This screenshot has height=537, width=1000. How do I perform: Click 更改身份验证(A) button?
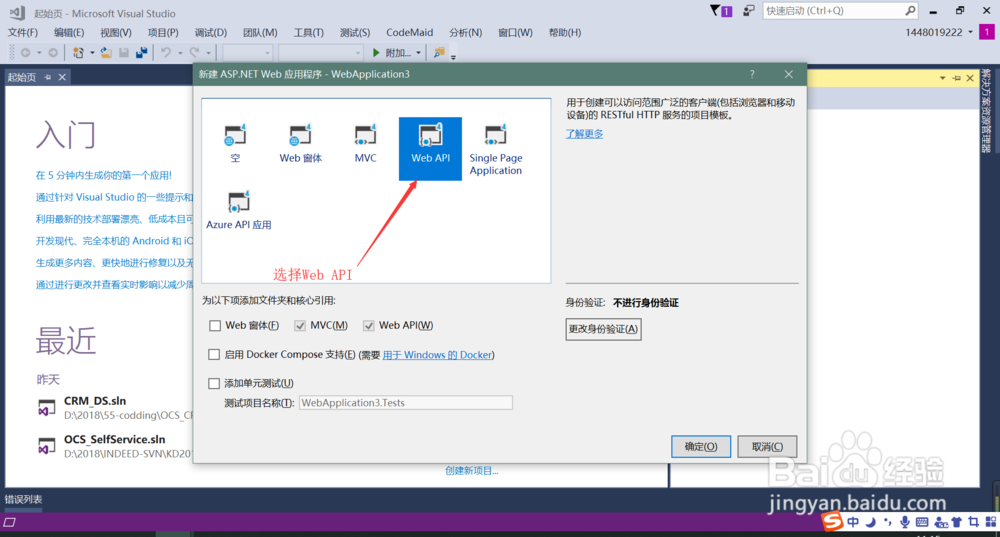pyautogui.click(x=603, y=329)
